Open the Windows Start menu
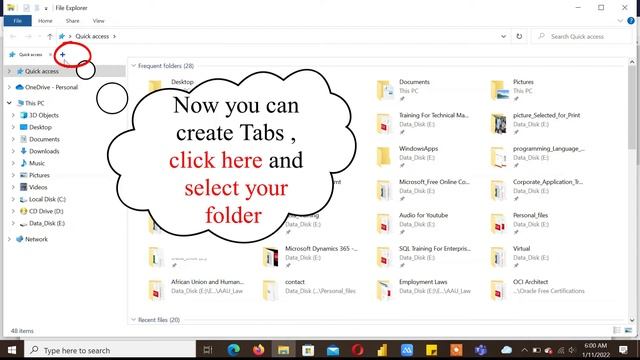The width and height of the screenshot is (640, 360). tap(12, 350)
